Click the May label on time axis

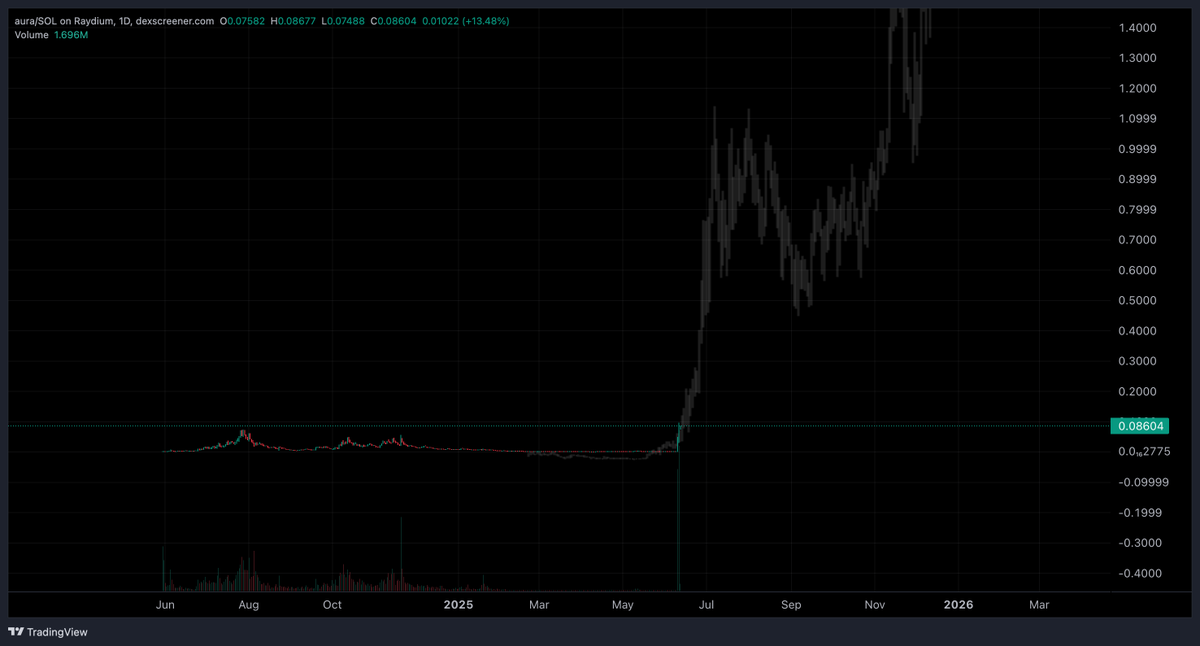(623, 605)
